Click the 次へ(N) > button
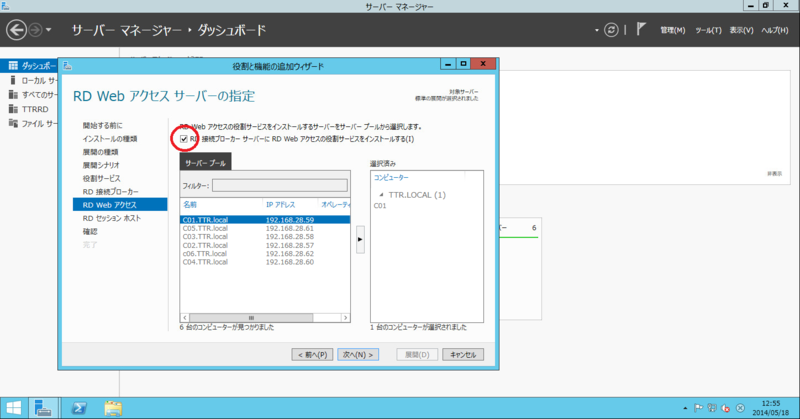The width and height of the screenshot is (800, 419). point(358,355)
